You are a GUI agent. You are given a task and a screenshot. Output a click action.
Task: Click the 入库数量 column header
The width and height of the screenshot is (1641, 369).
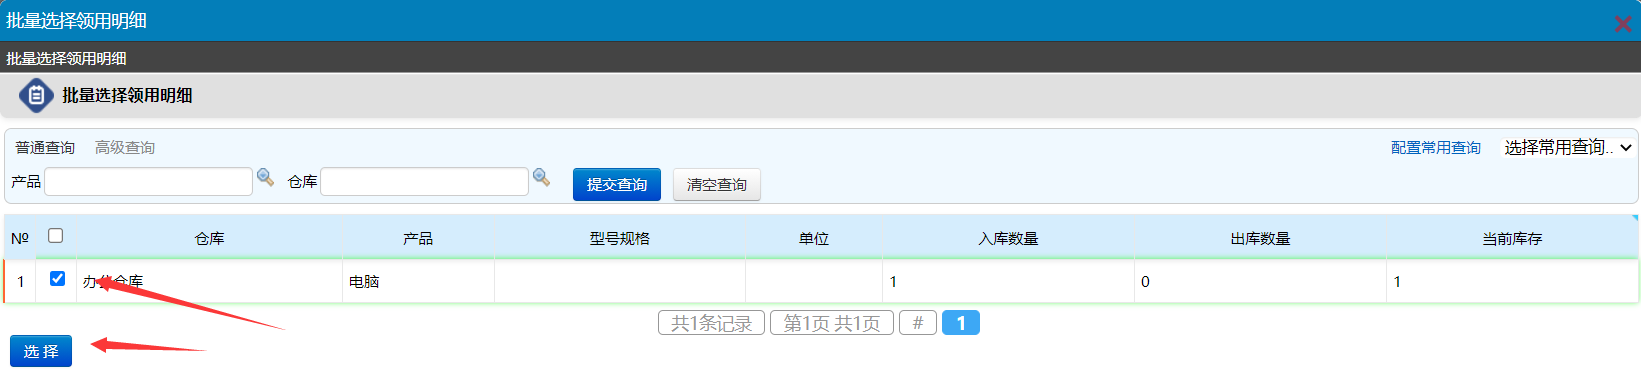click(1008, 238)
